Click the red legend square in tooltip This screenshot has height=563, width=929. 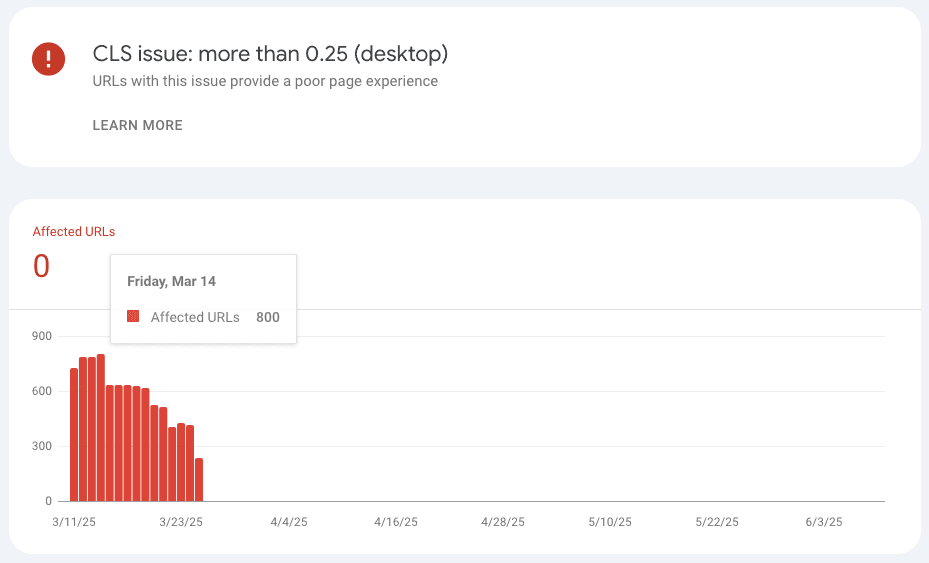[x=133, y=317]
